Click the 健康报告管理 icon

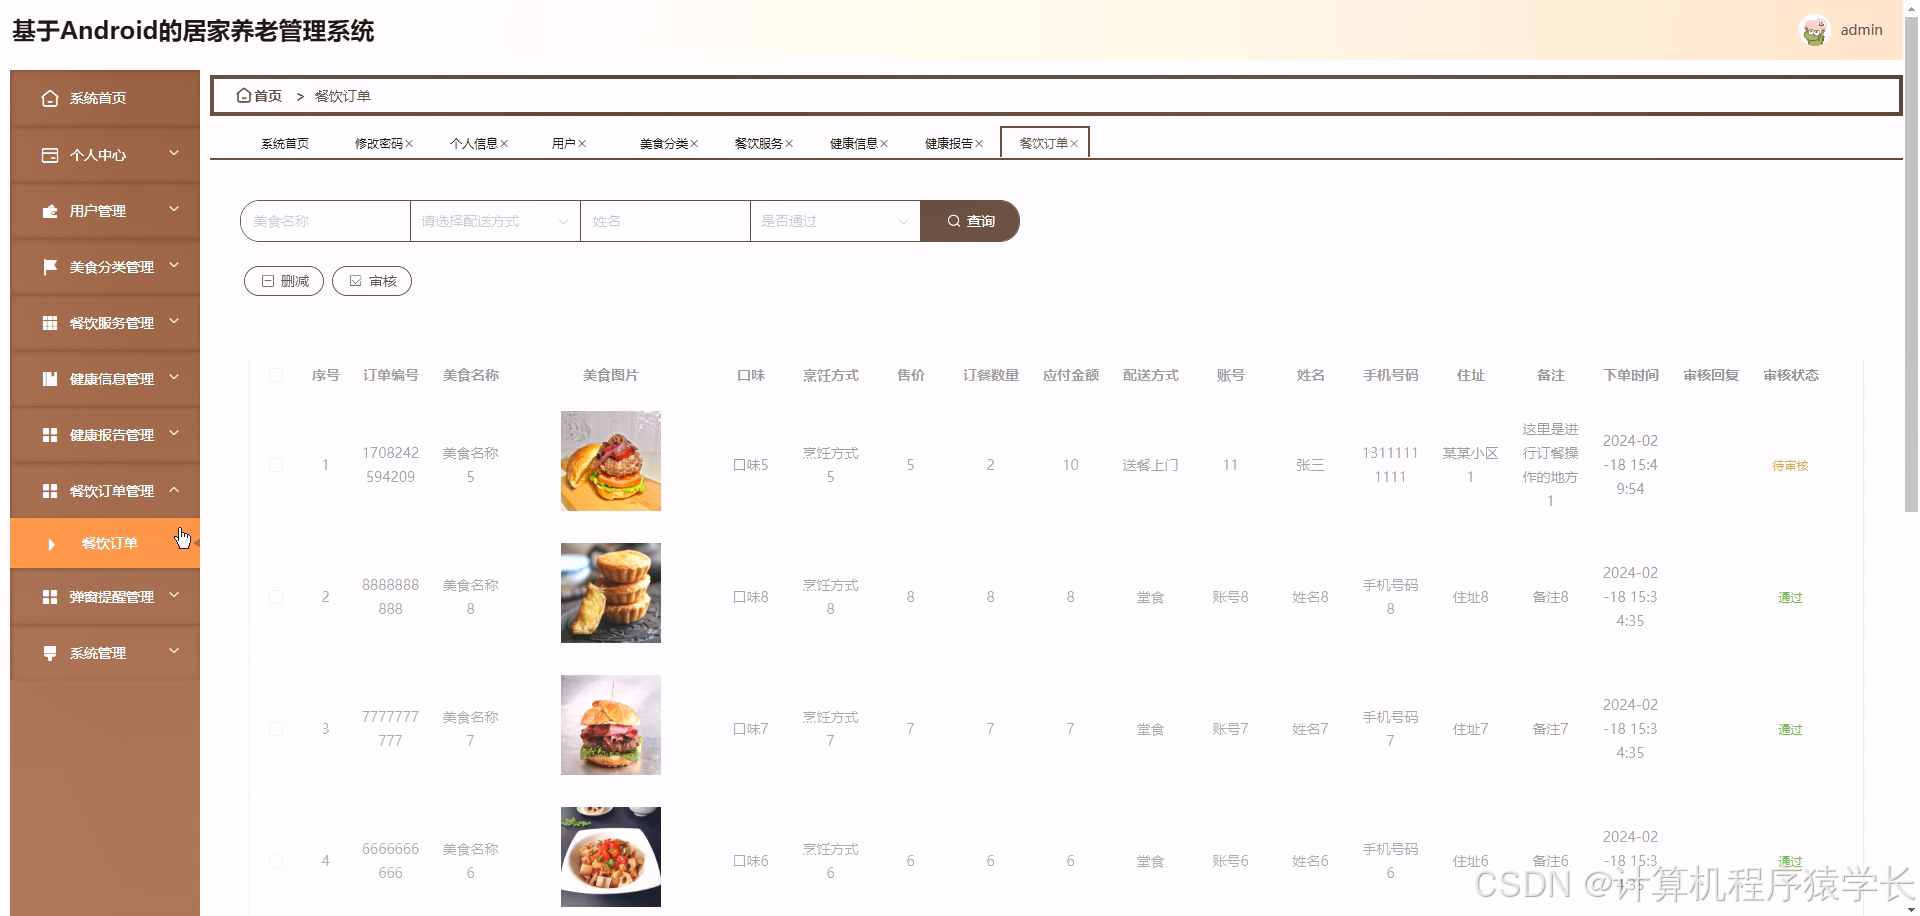pyautogui.click(x=50, y=435)
